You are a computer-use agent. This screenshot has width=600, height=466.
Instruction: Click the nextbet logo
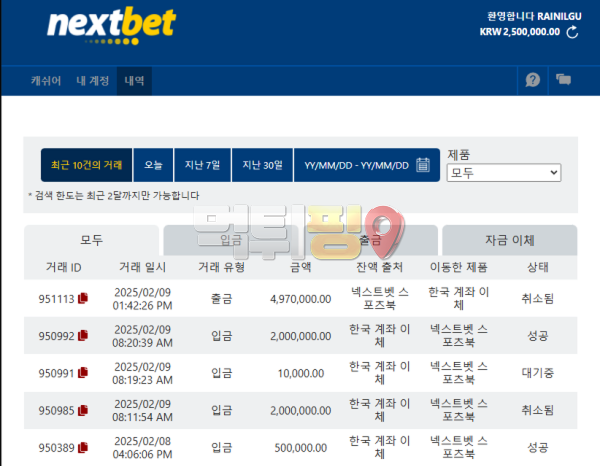111,26
